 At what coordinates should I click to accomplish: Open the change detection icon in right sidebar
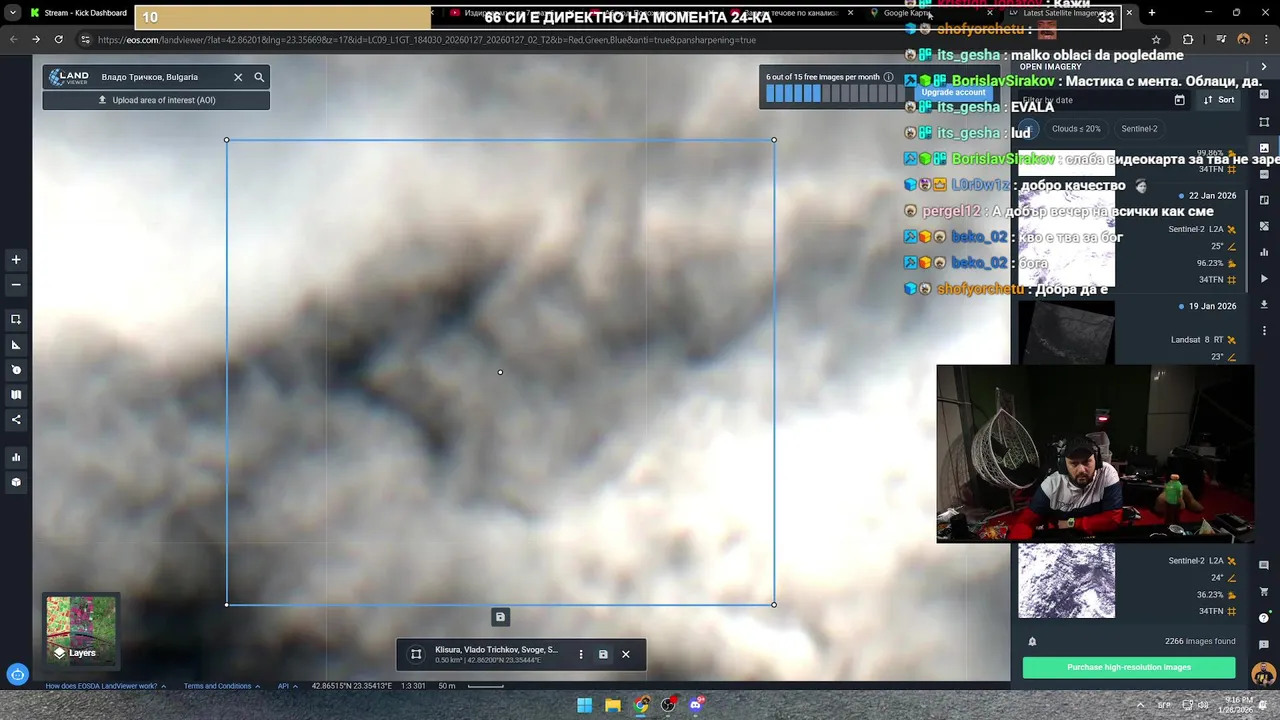pyautogui.click(x=1264, y=226)
